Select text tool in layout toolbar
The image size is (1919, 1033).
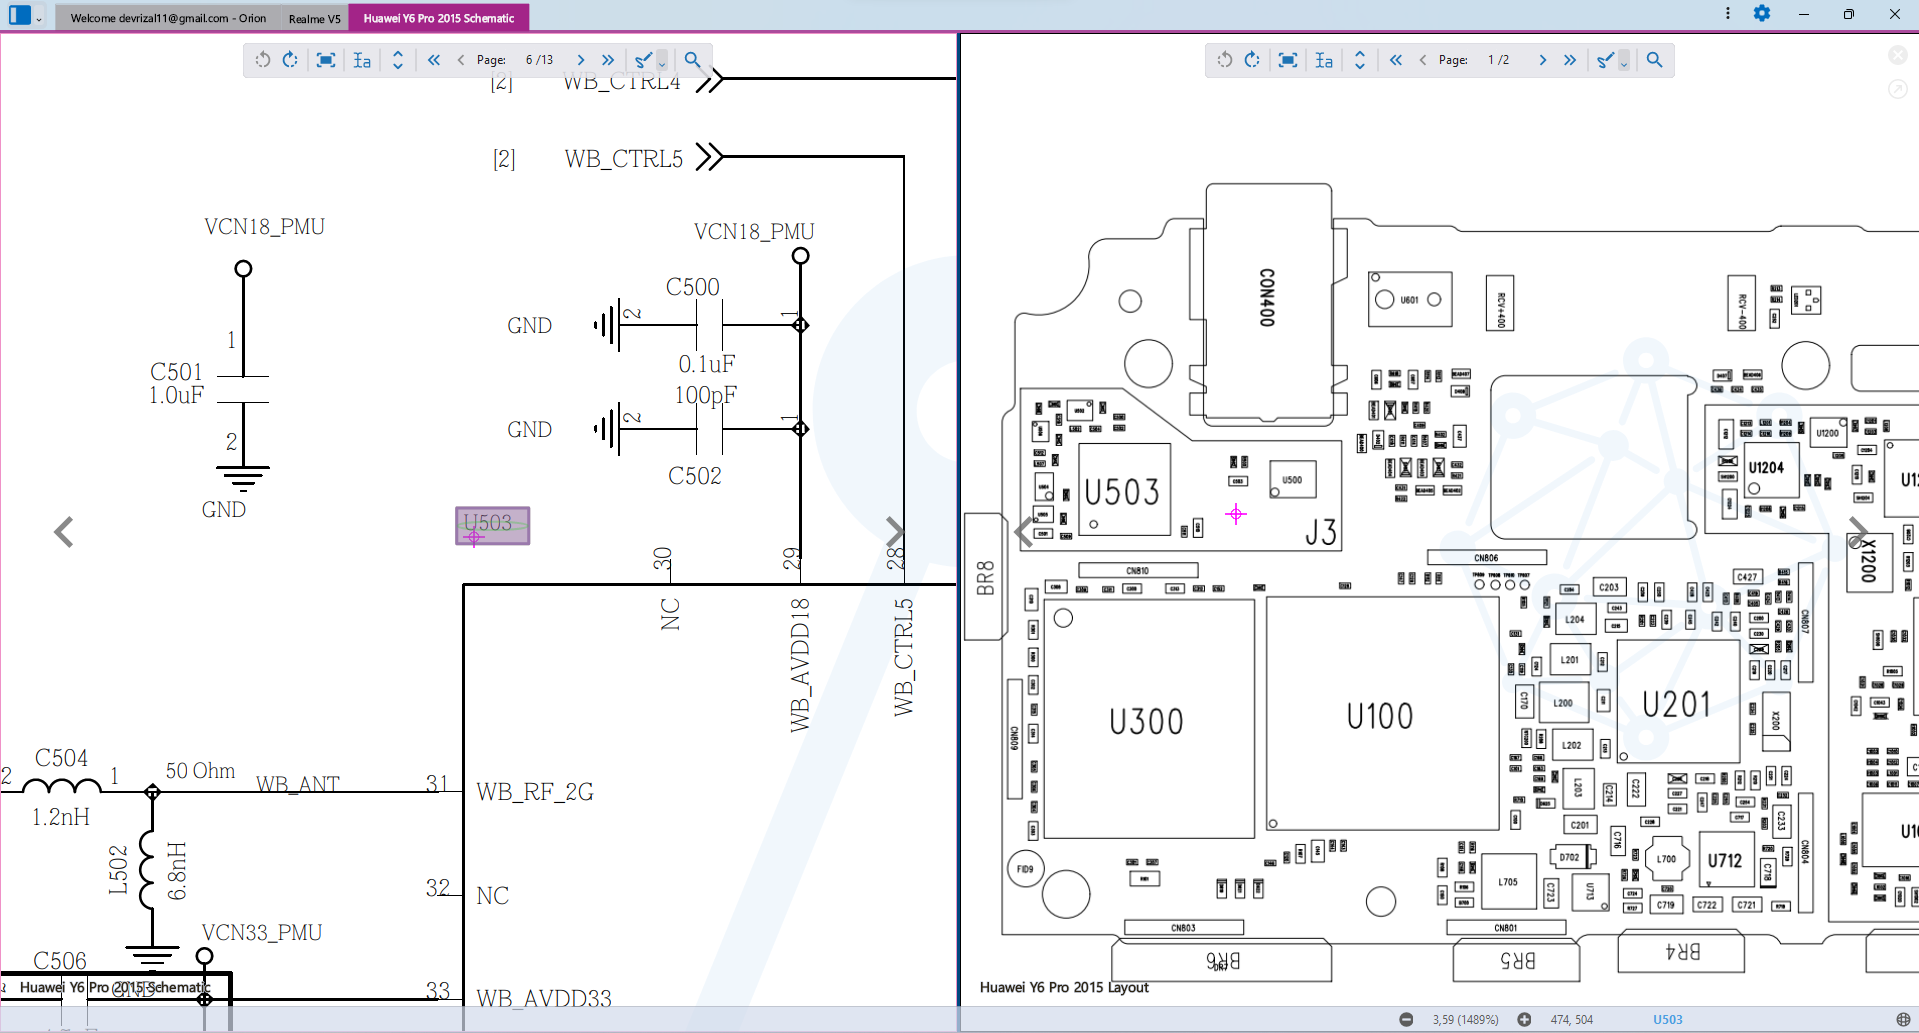click(x=1324, y=60)
